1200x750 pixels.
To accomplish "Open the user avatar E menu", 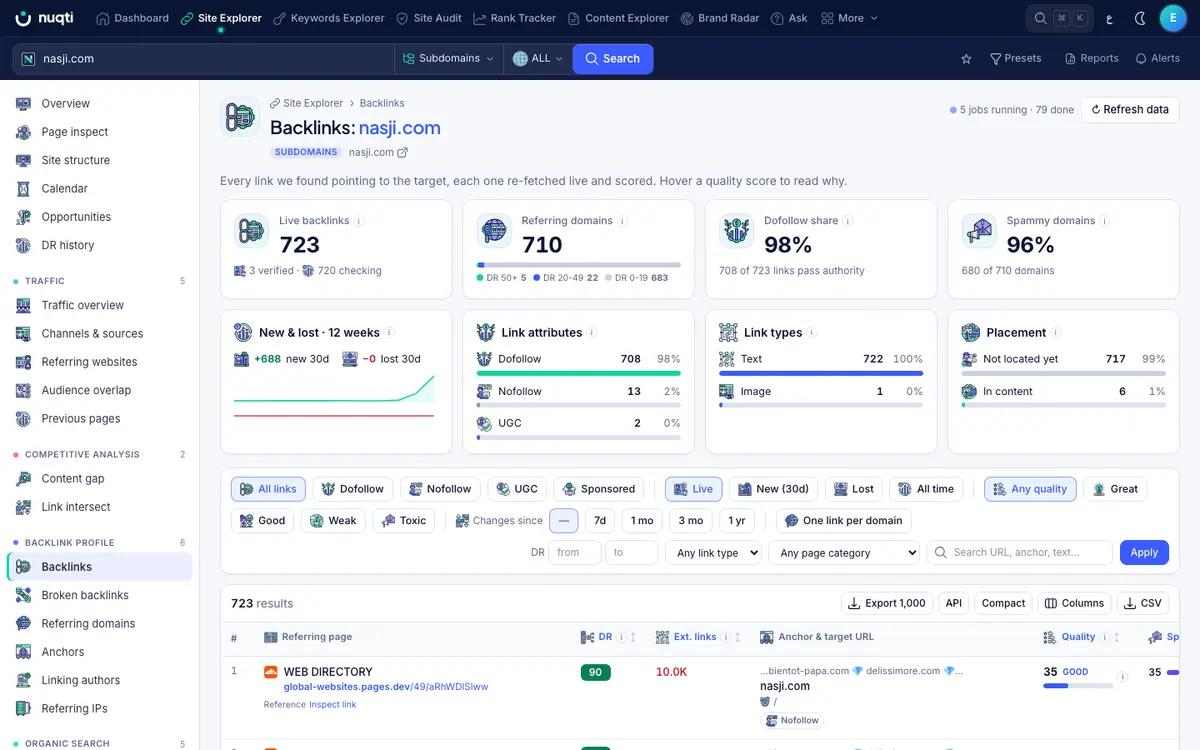I will (1173, 18).
